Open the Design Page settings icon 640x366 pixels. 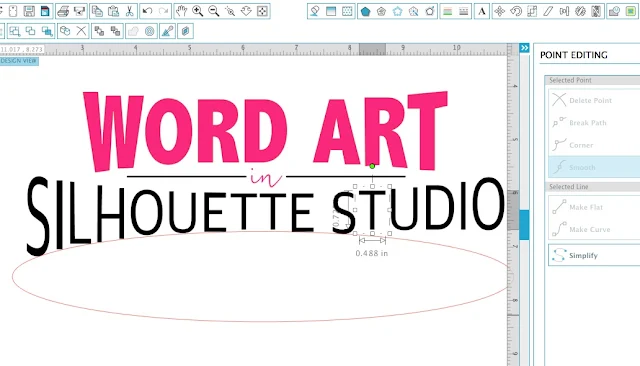315,11
